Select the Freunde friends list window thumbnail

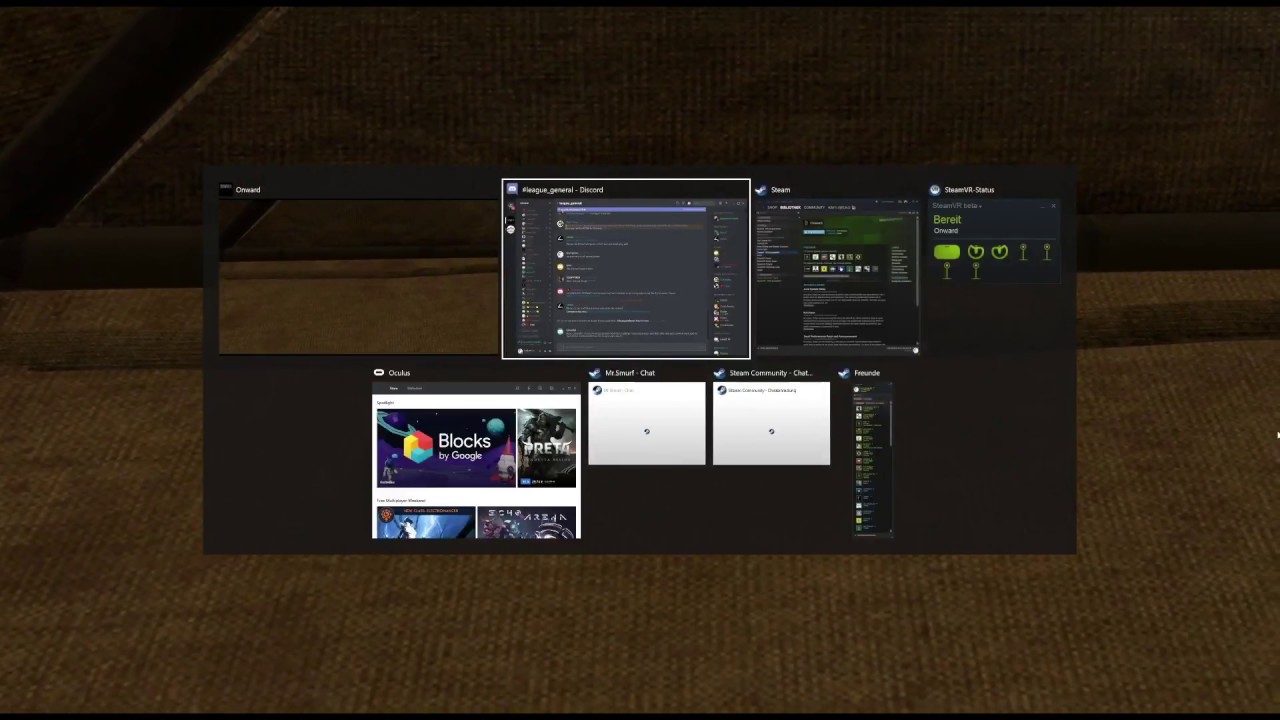point(873,460)
